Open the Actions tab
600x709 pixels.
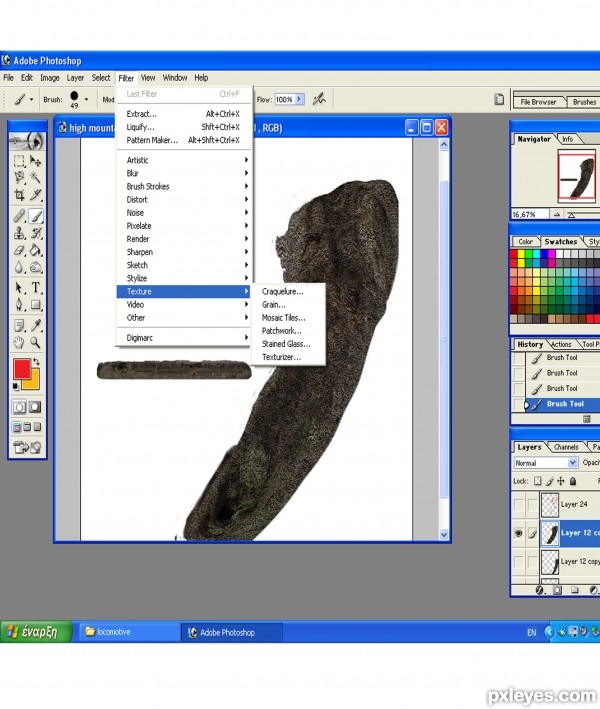click(561, 344)
